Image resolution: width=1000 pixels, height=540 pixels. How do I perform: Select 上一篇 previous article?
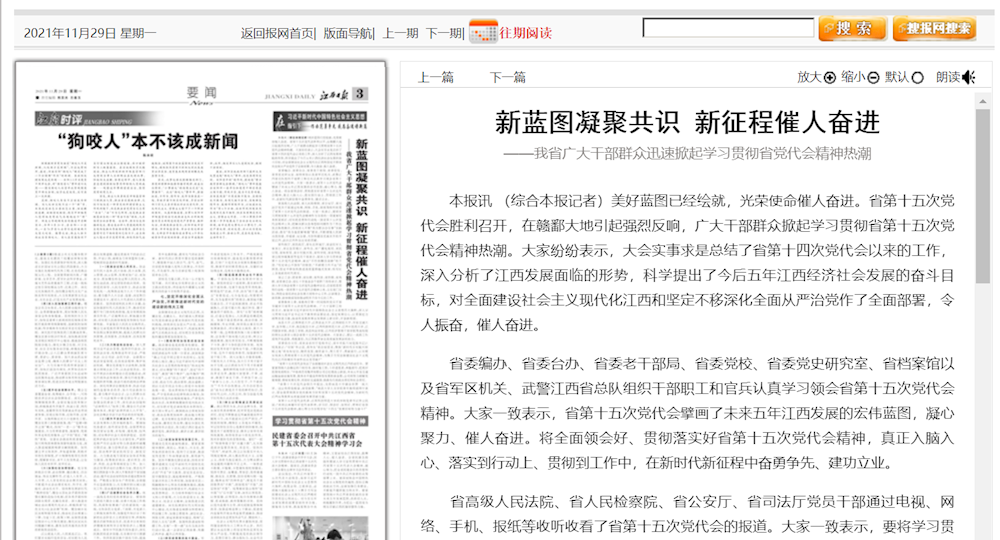click(x=435, y=77)
